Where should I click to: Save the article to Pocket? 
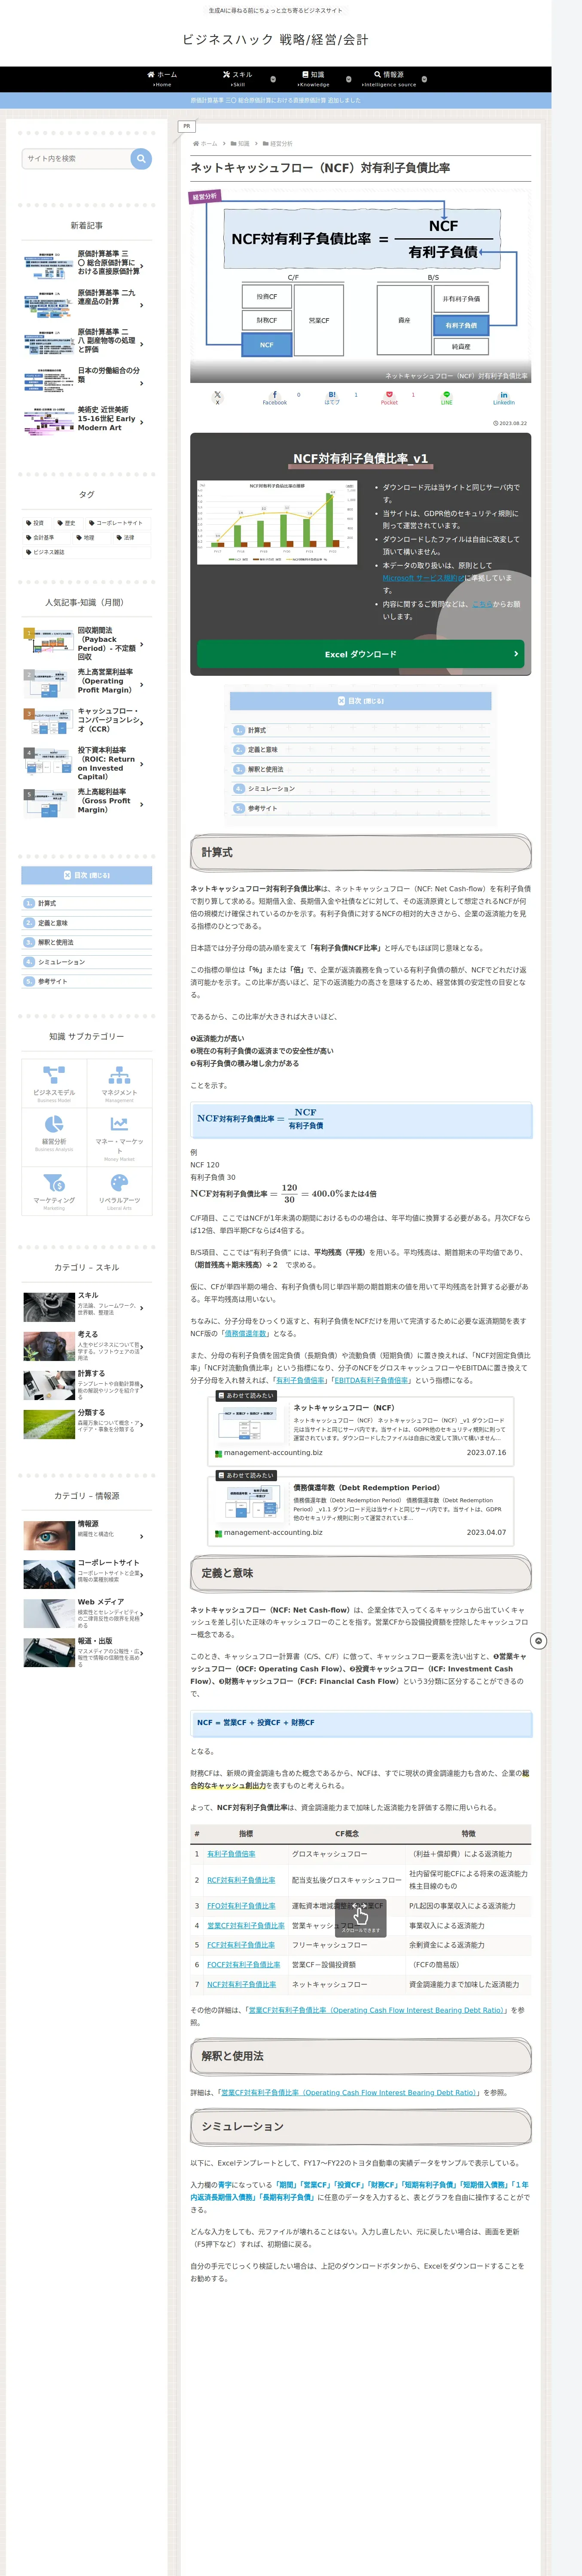point(389,397)
